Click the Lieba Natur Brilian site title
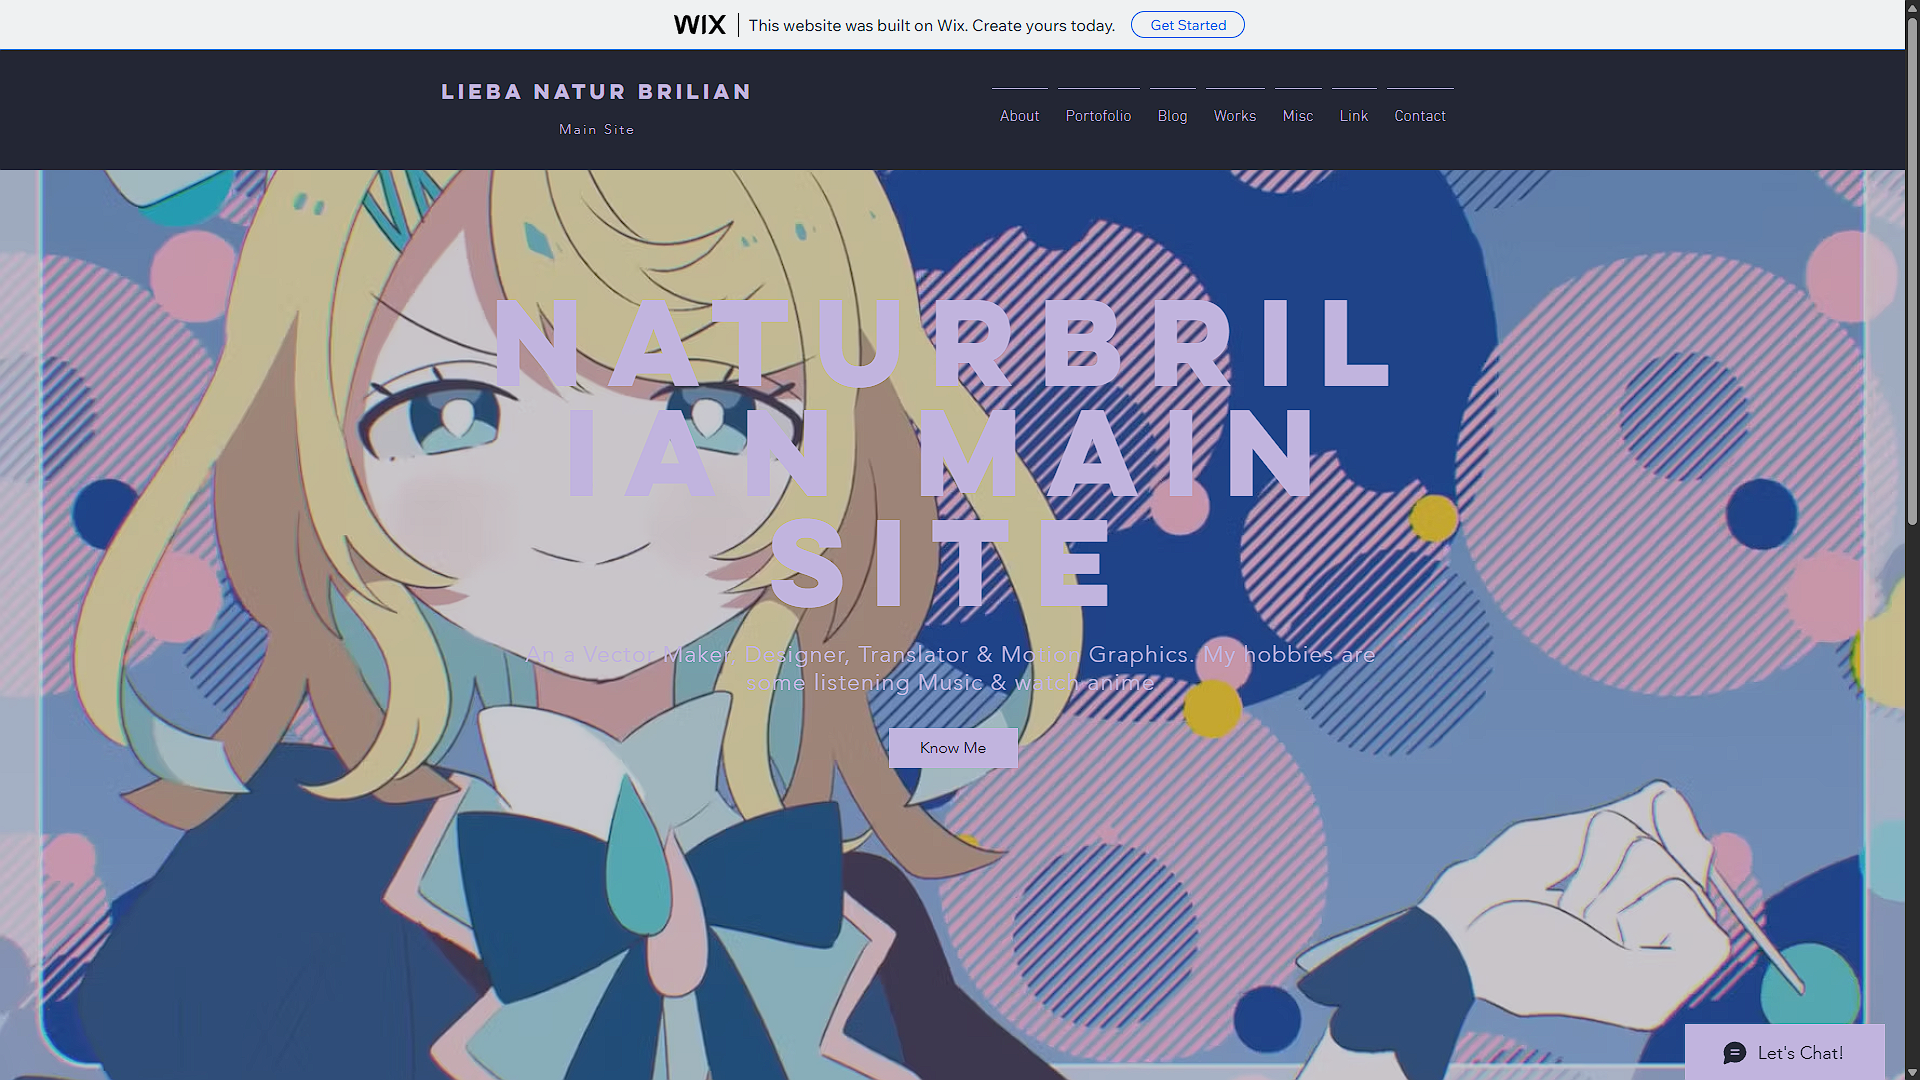The width and height of the screenshot is (1920, 1080). click(x=596, y=92)
